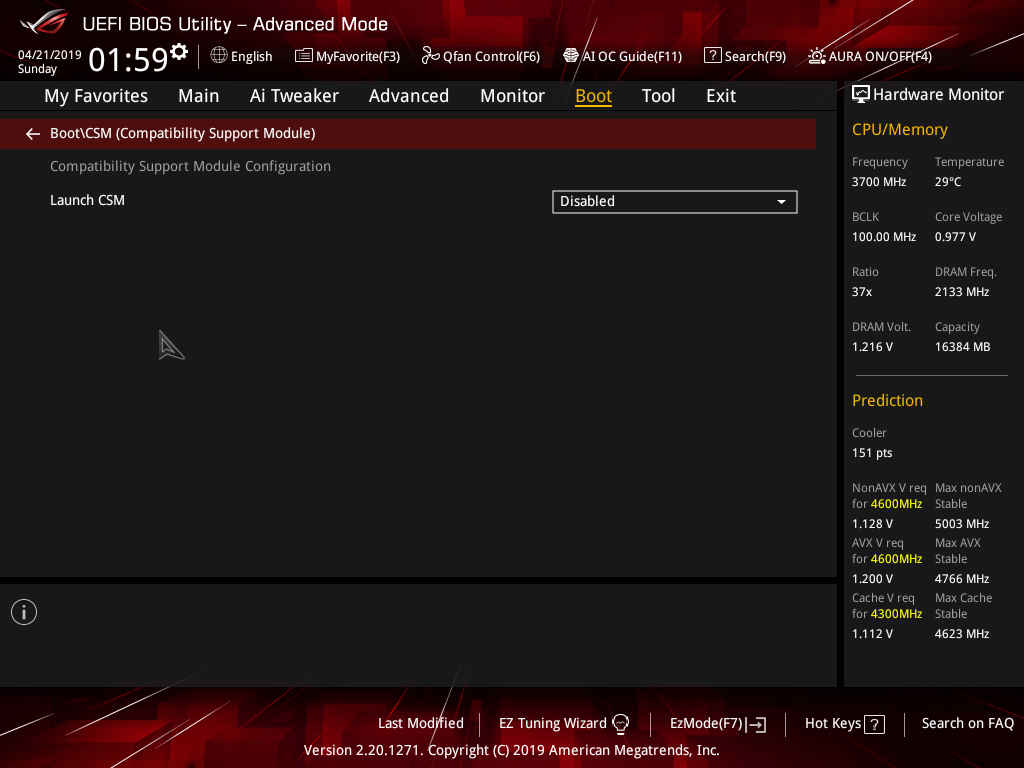Image resolution: width=1024 pixels, height=768 pixels.
Task: Open the Launch CSM dropdown
Action: click(675, 202)
